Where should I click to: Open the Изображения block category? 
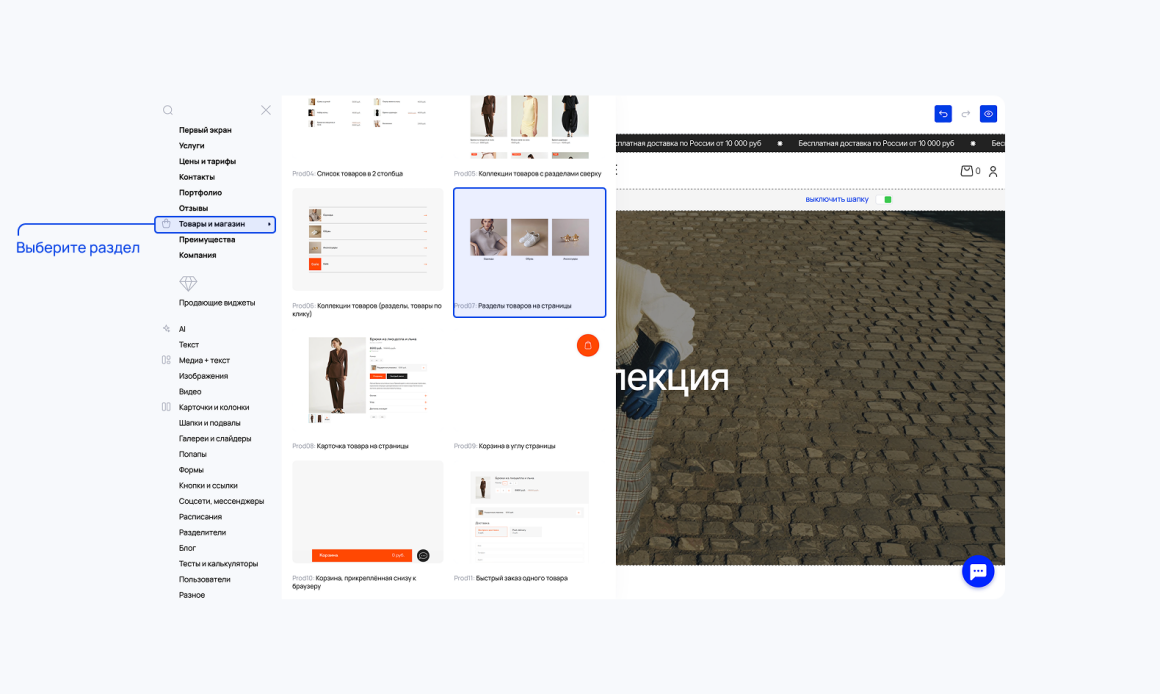click(x=203, y=376)
